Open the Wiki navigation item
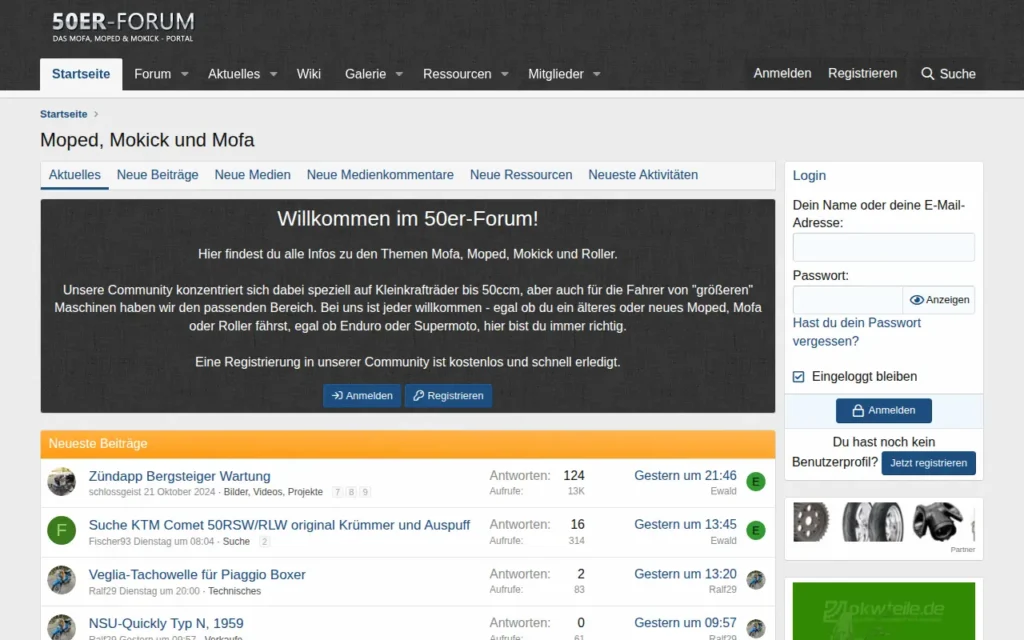The width and height of the screenshot is (1024, 640). [308, 74]
